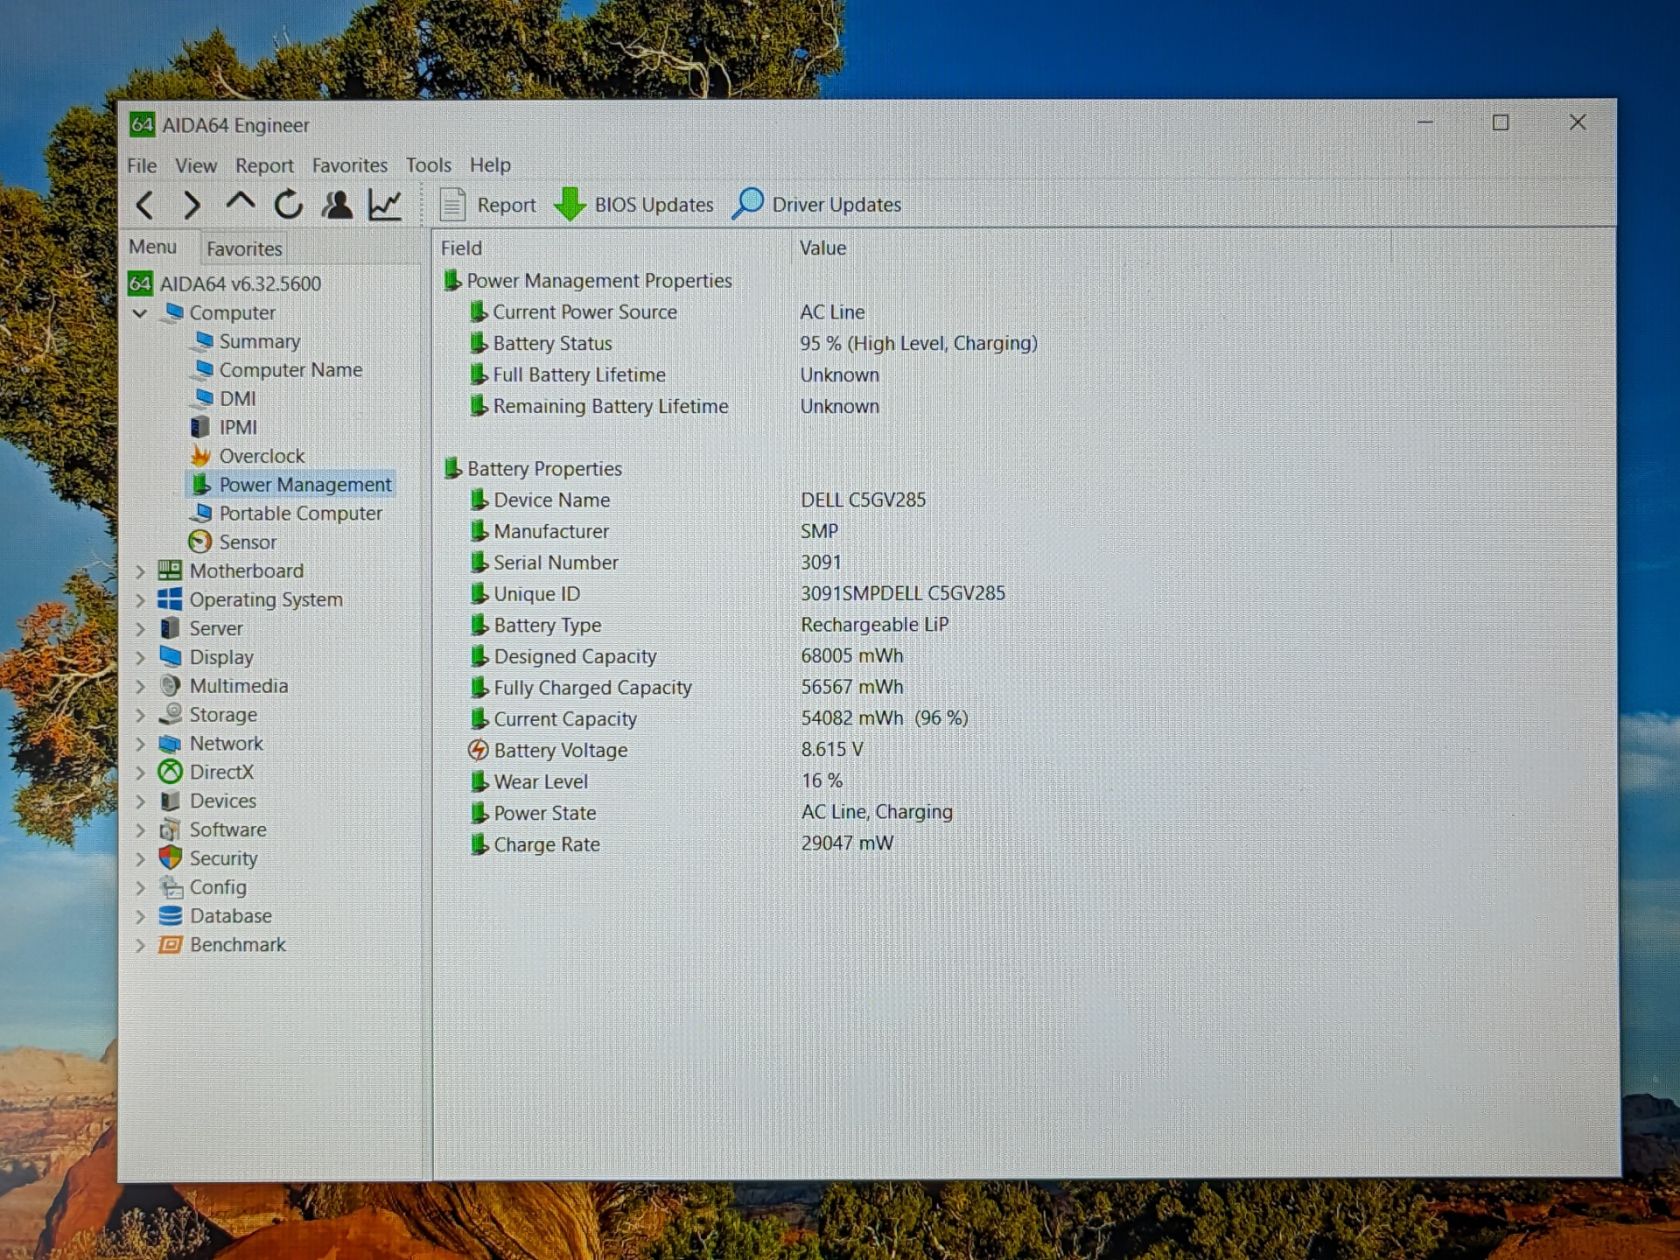Open Driver Updates from the toolbar
Image resolution: width=1680 pixels, height=1260 pixels.
pyautogui.click(x=817, y=204)
